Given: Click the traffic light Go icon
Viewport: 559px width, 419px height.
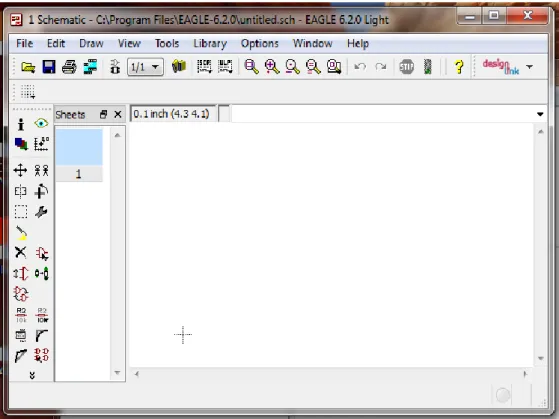Looking at the screenshot, I should [x=427, y=67].
